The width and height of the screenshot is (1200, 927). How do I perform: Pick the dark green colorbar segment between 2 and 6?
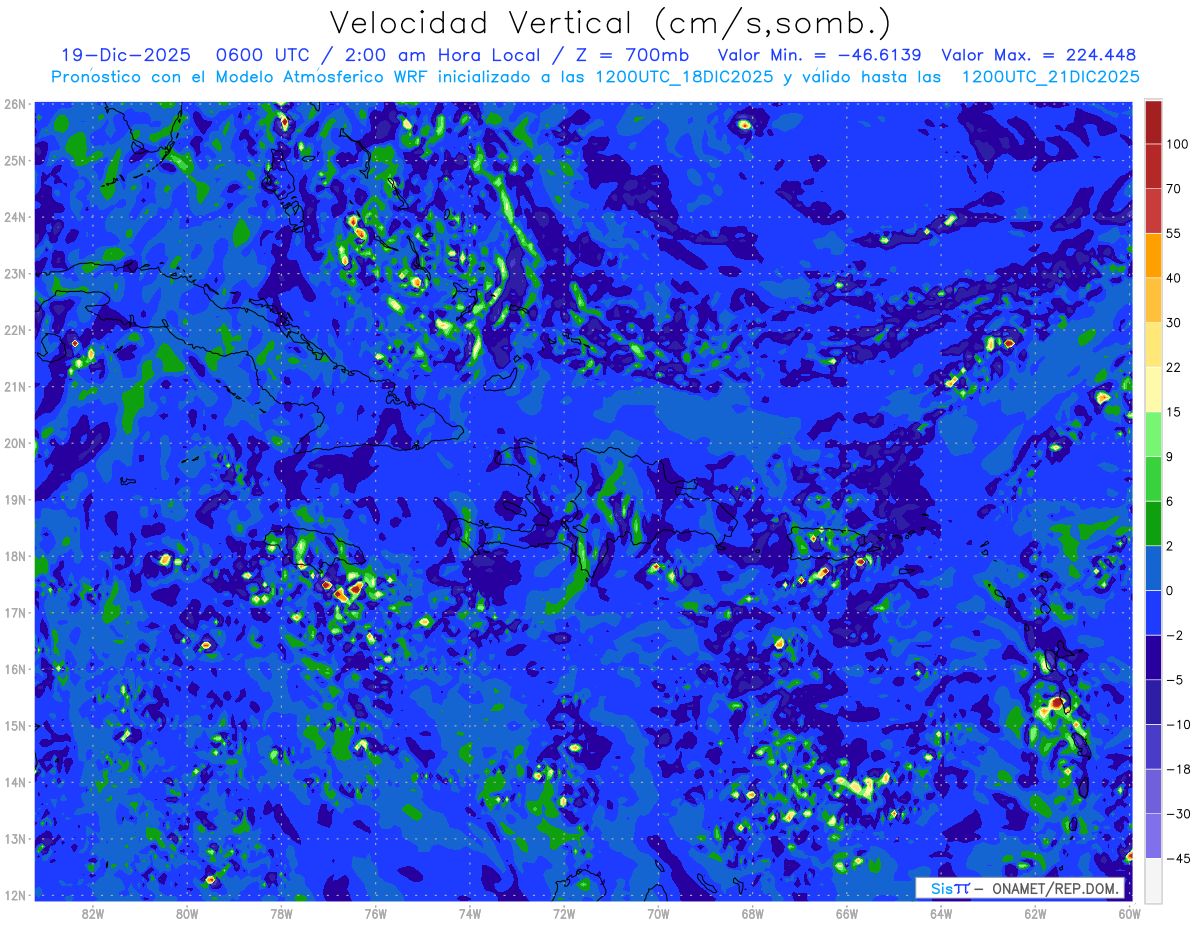tap(1153, 523)
